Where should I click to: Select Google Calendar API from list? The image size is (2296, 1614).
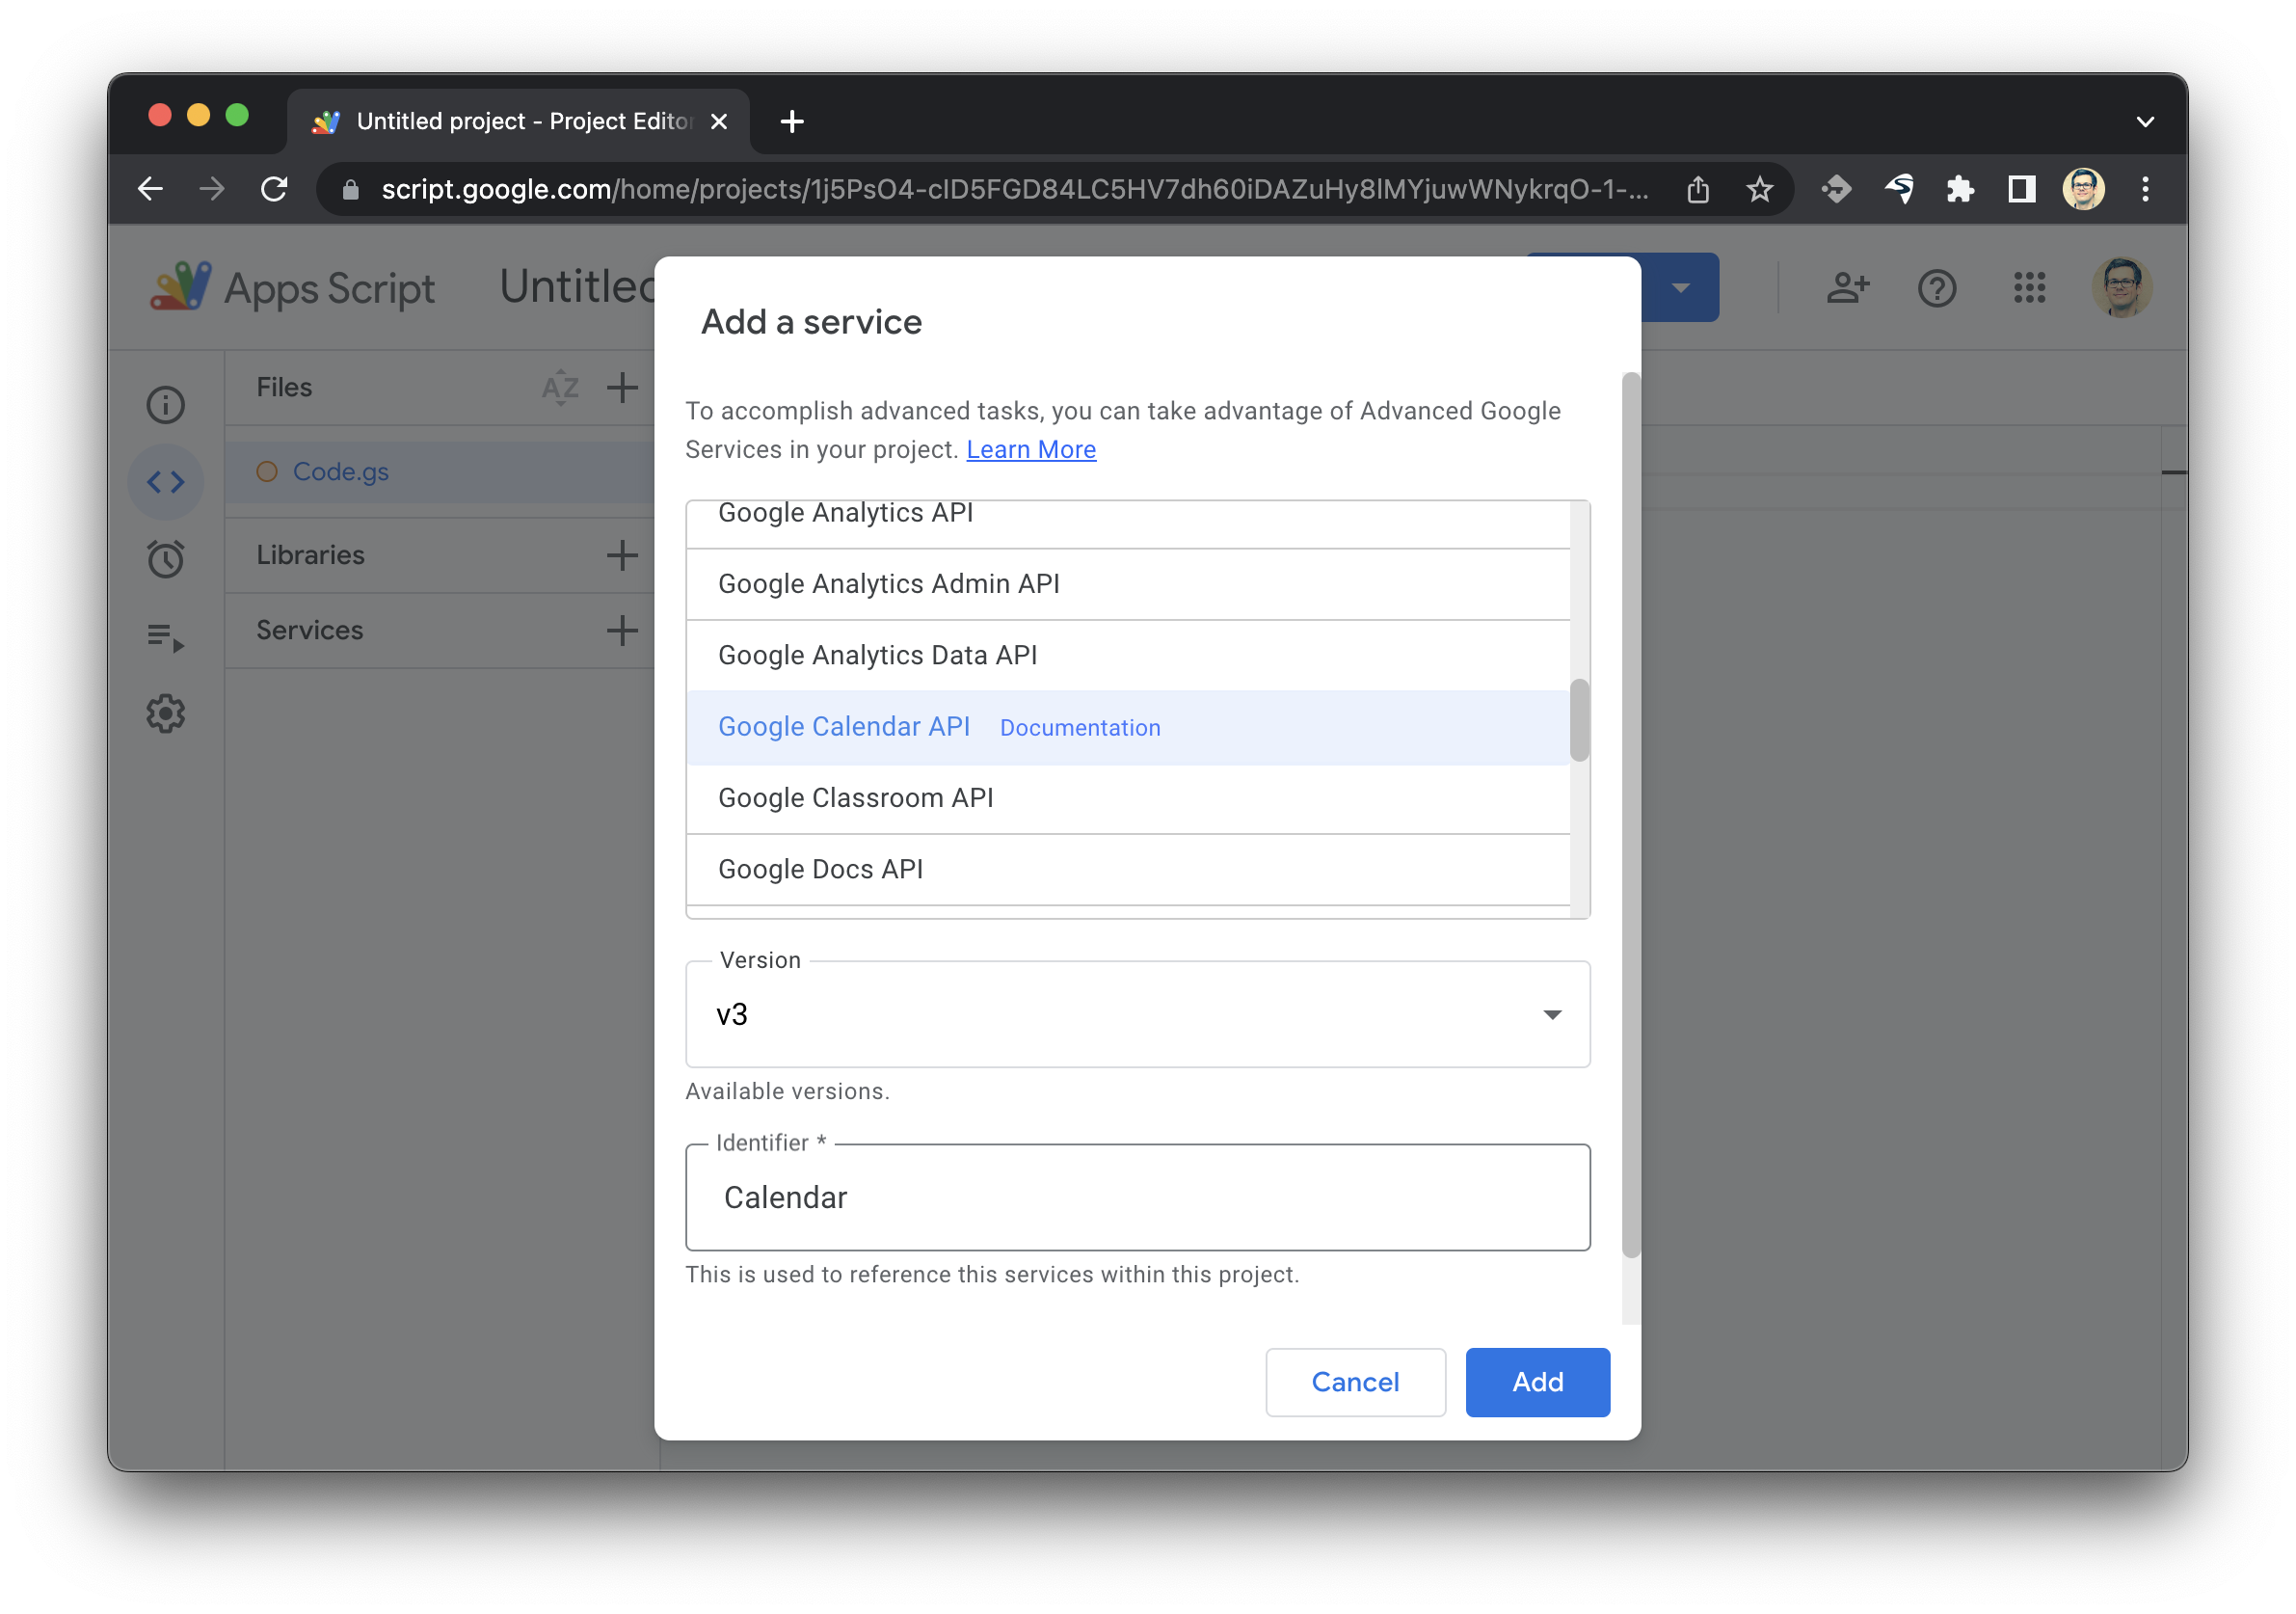coord(843,727)
